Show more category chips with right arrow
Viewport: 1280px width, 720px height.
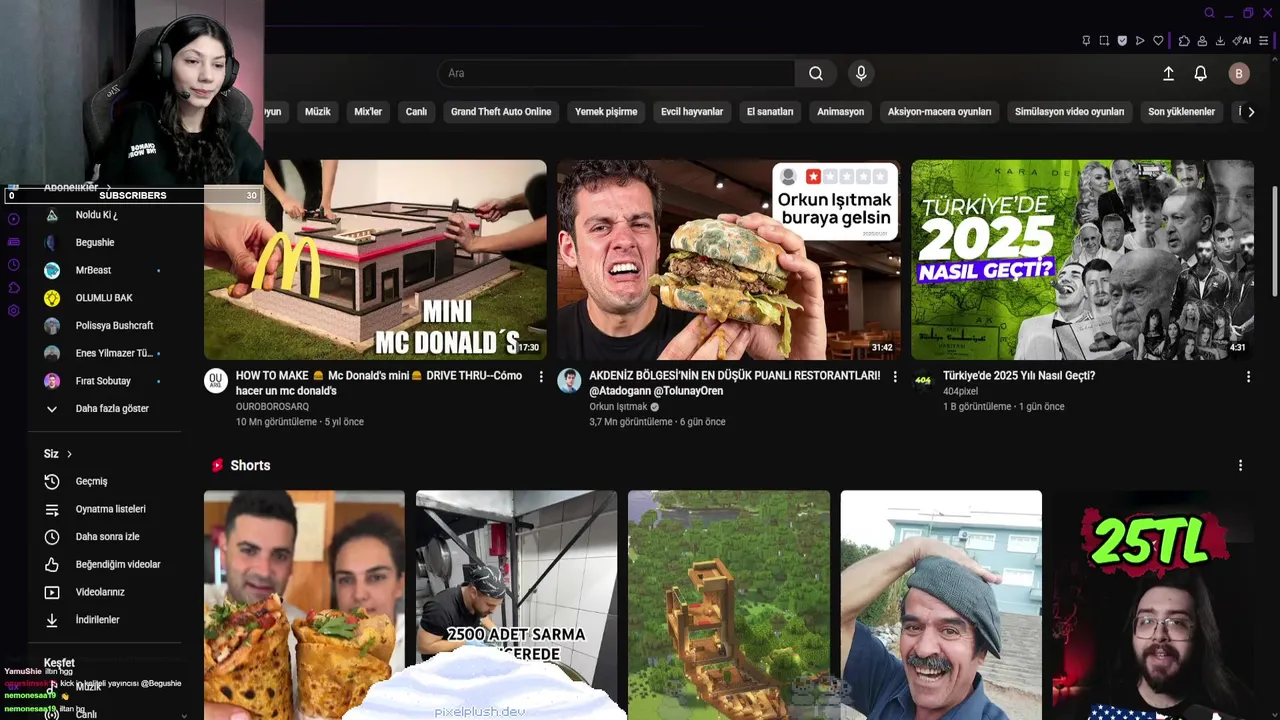coord(1250,112)
